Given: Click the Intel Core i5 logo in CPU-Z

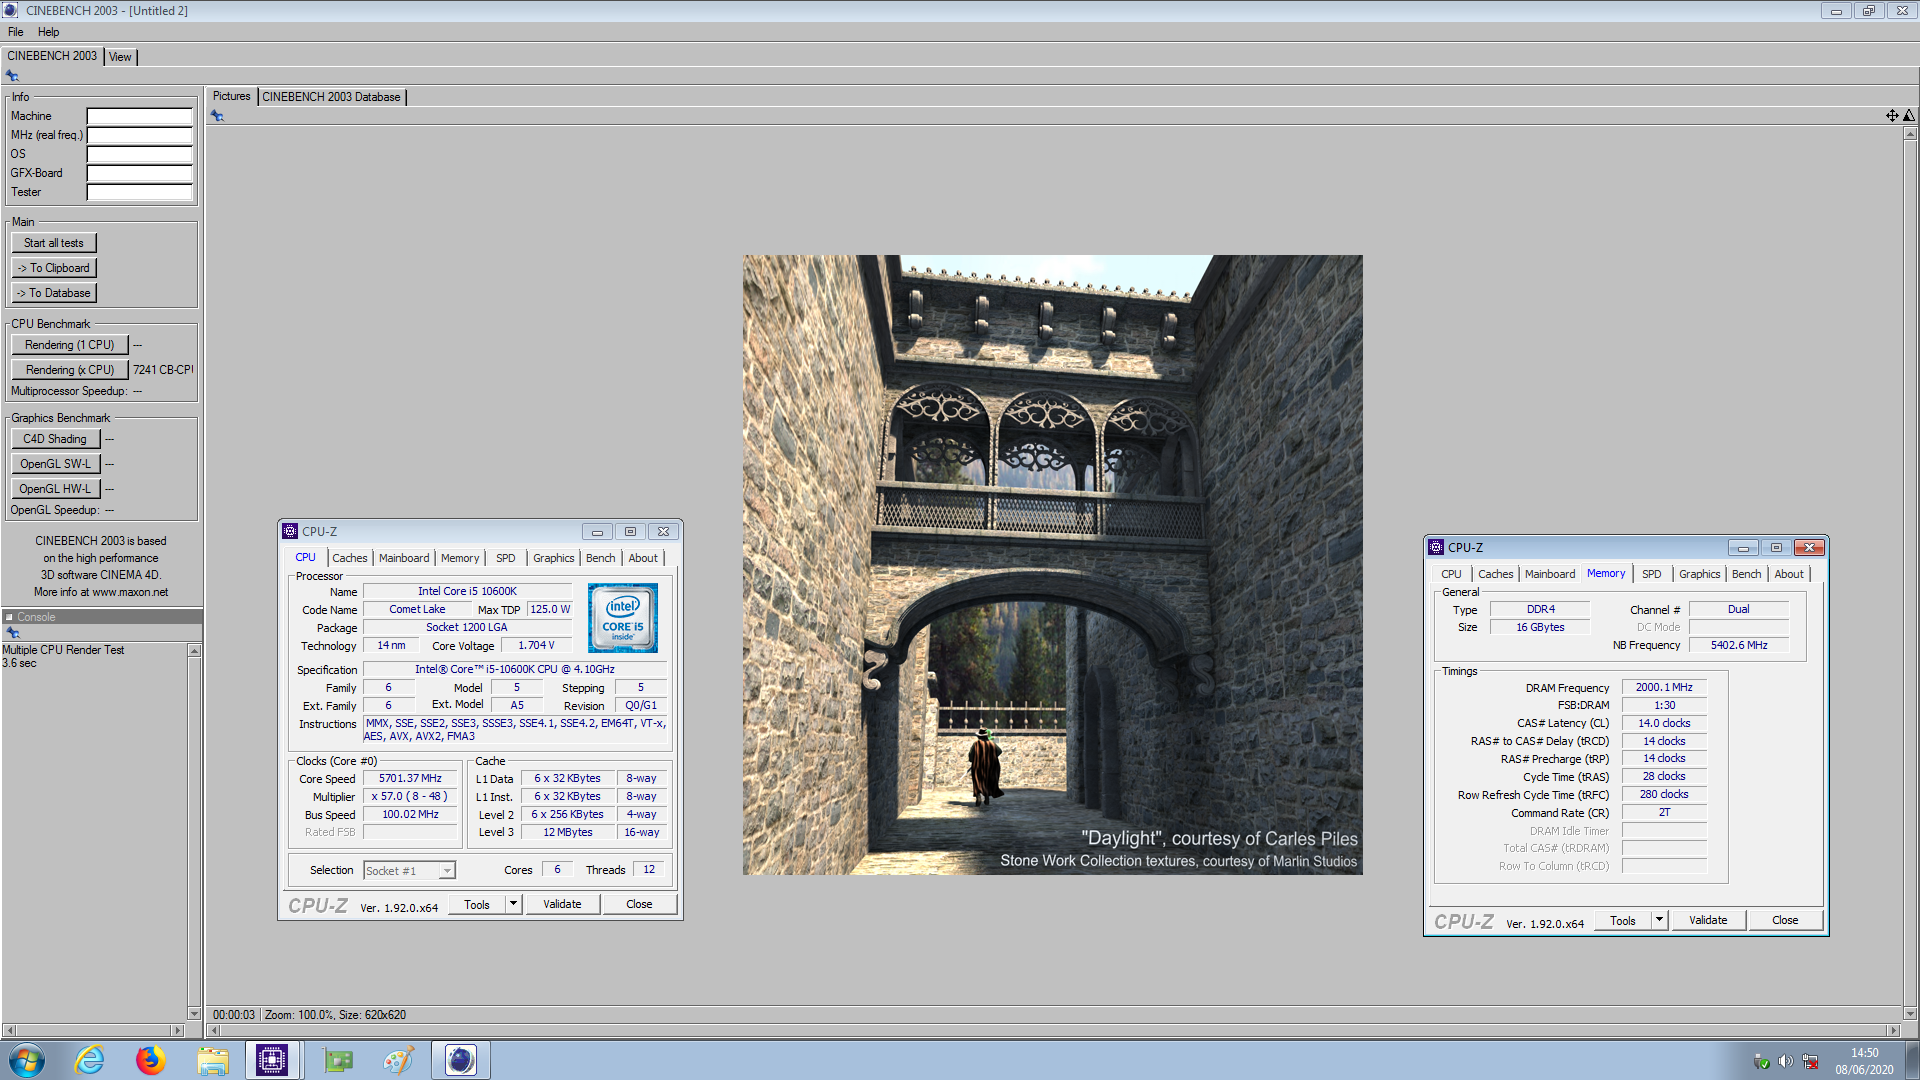Looking at the screenshot, I should pos(623,618).
